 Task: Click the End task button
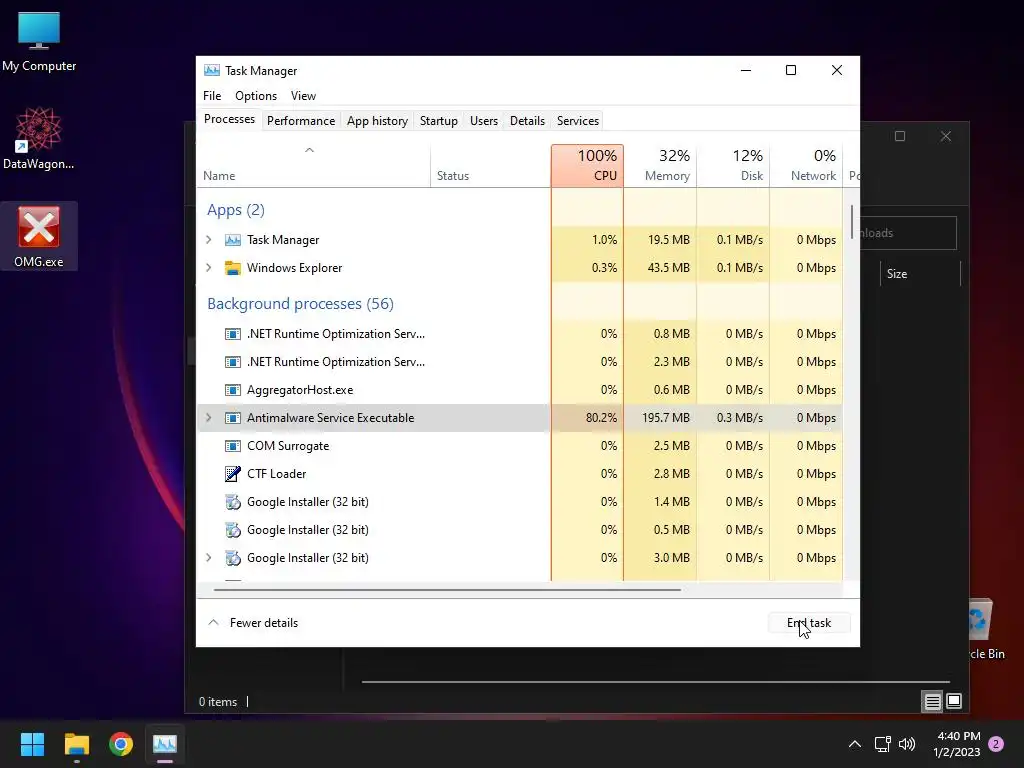[x=809, y=623]
